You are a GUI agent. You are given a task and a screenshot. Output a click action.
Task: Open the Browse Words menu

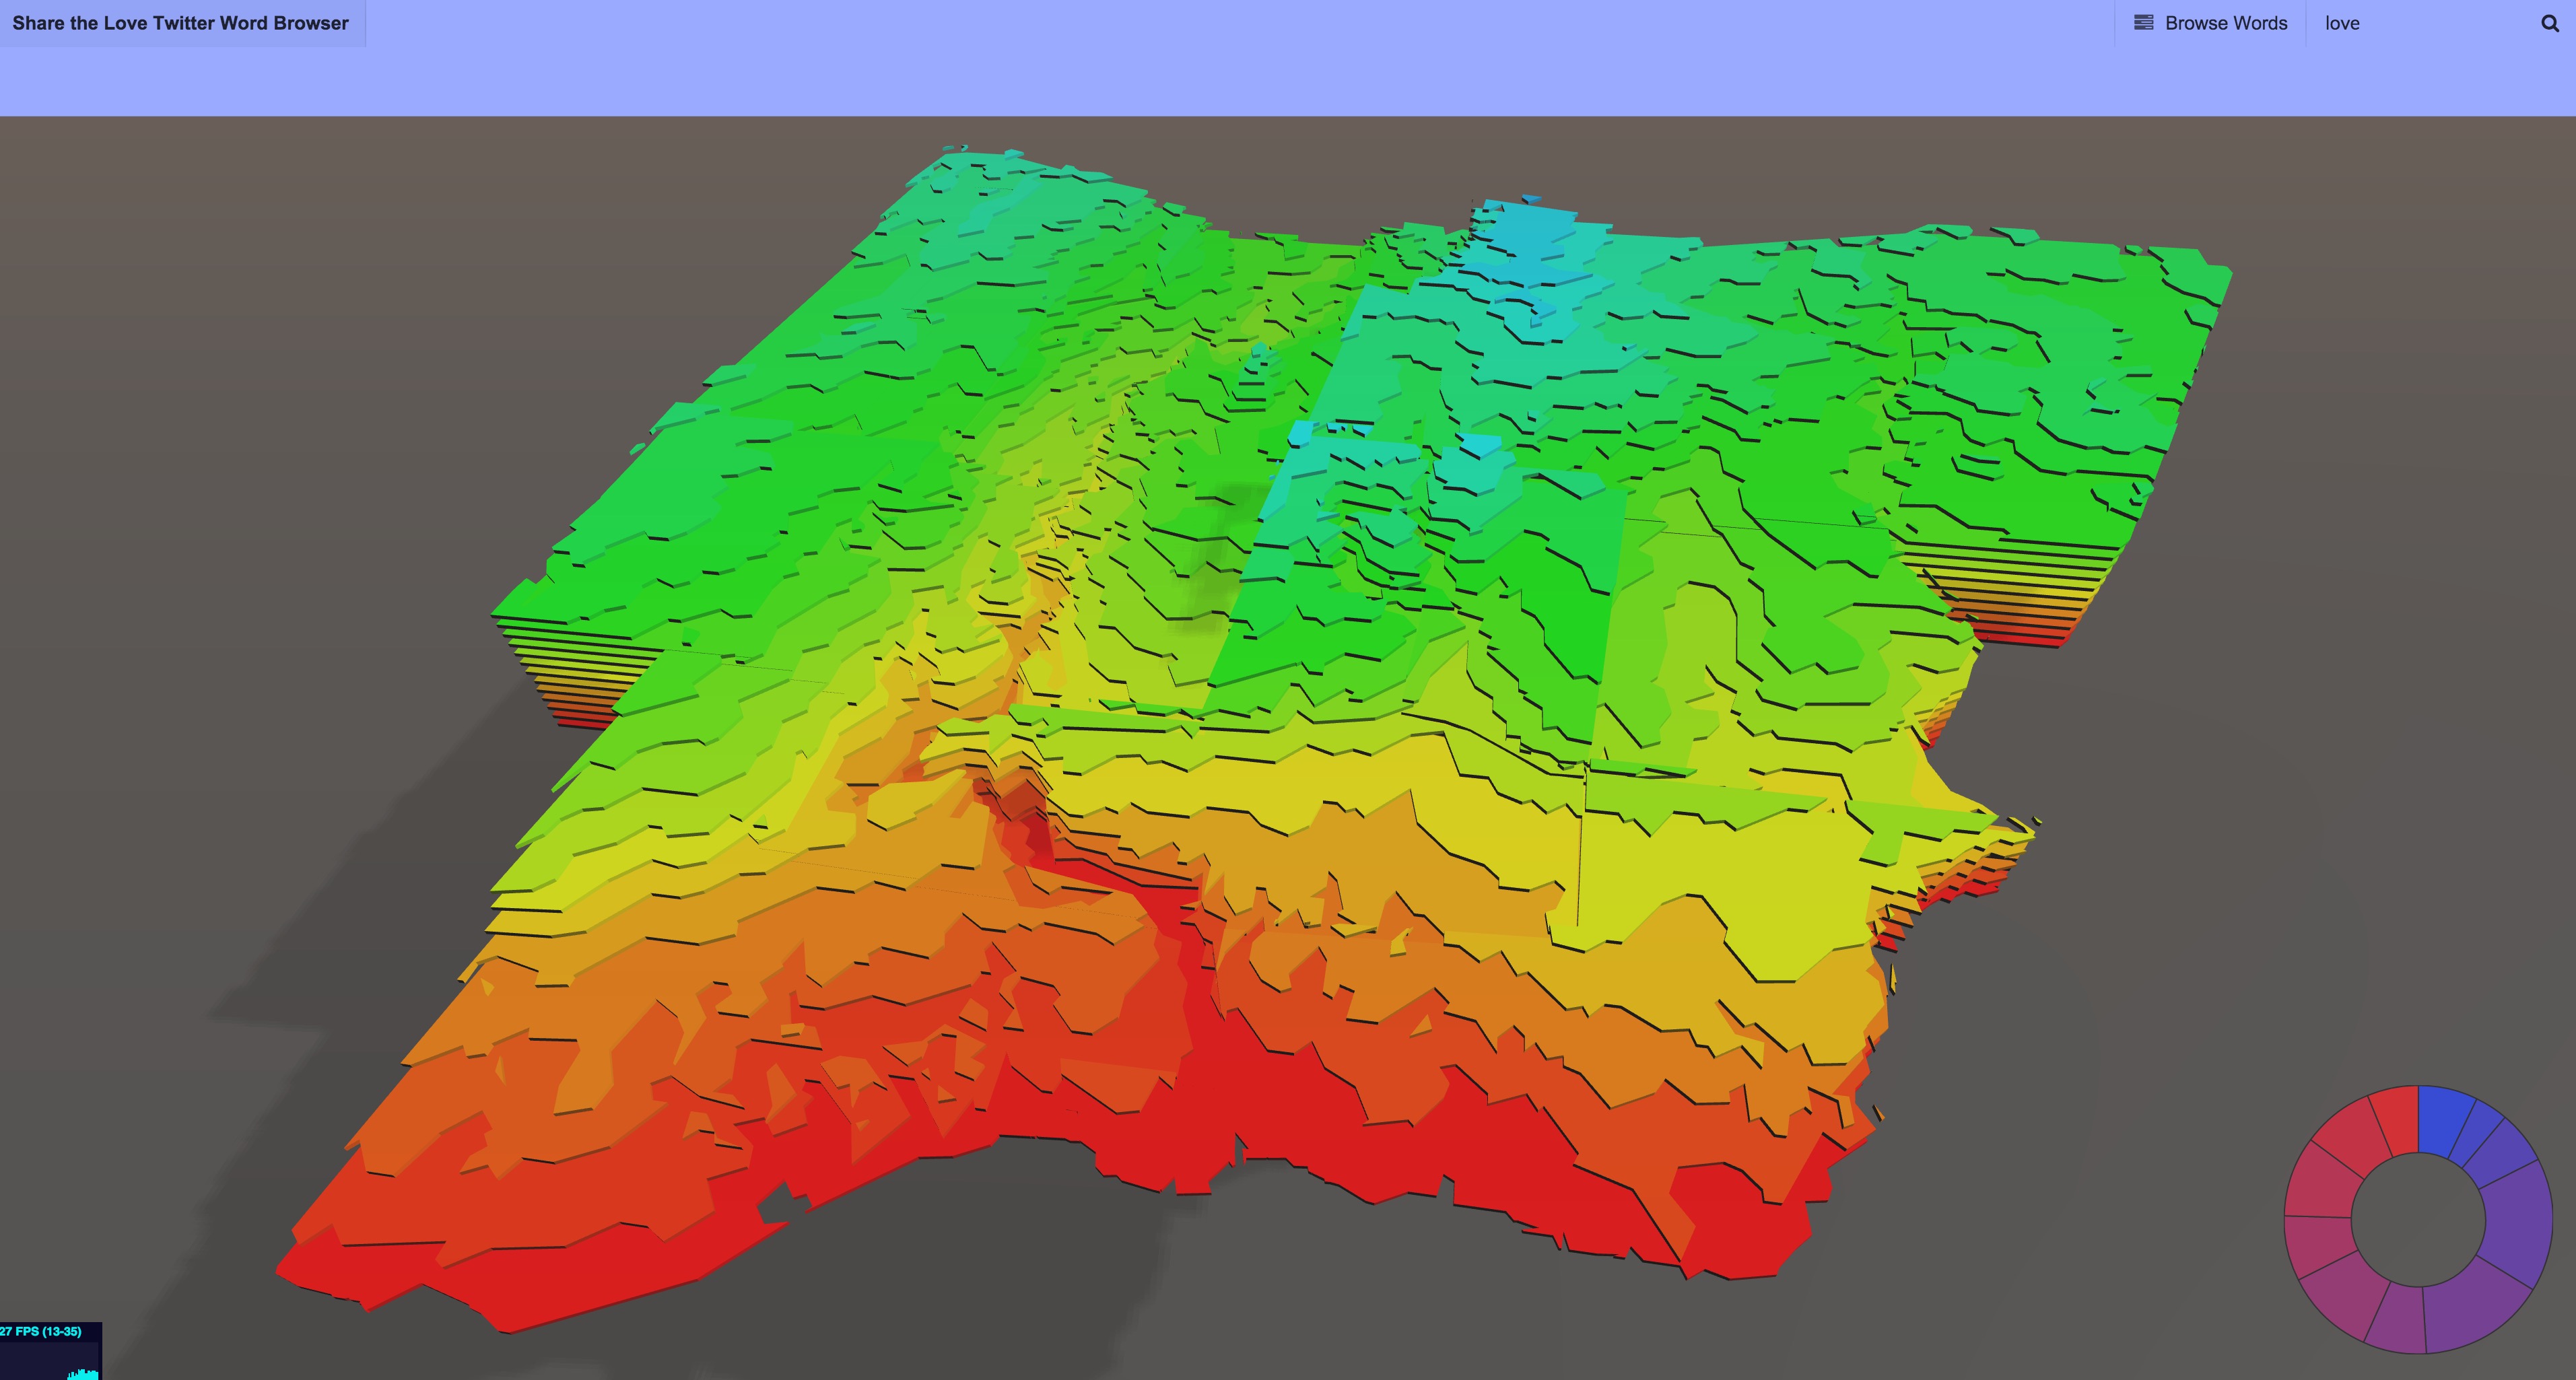2210,23
